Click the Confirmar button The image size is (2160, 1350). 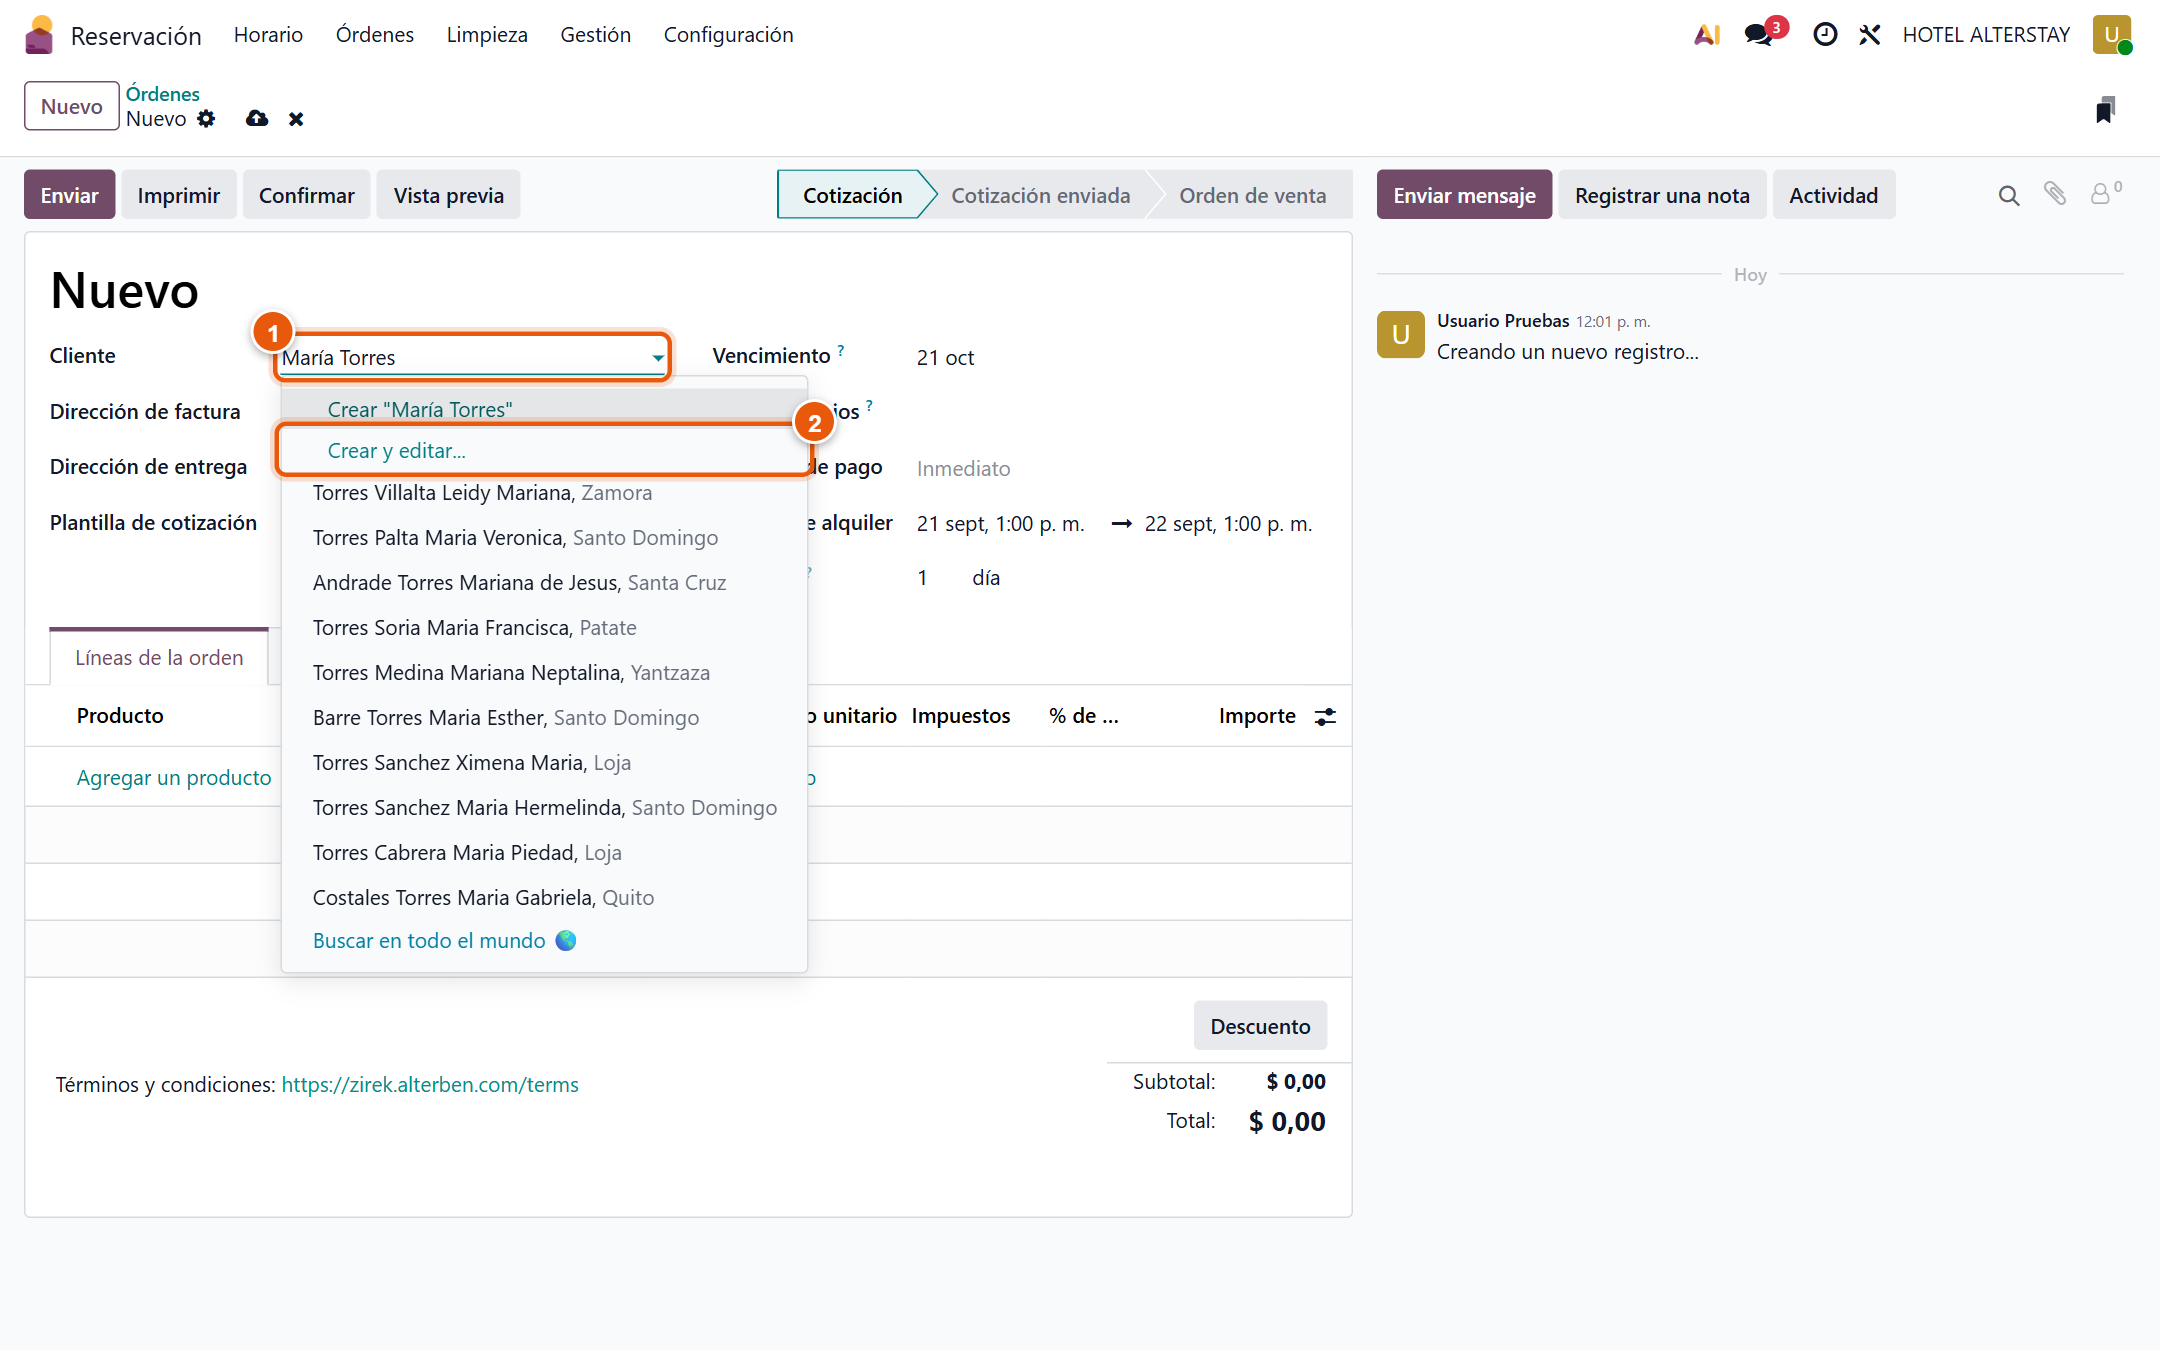tap(307, 195)
